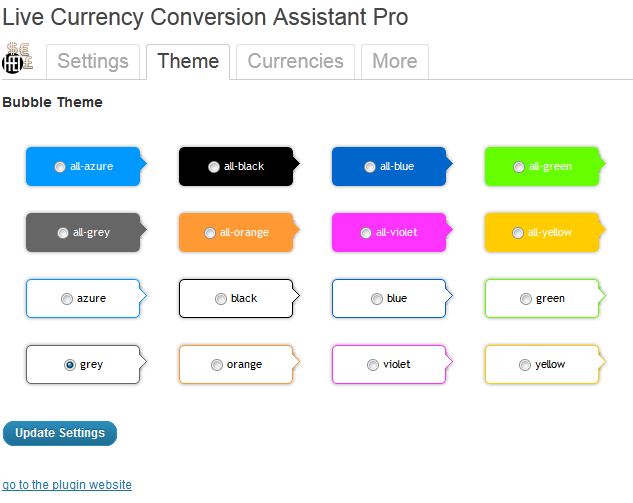The height and width of the screenshot is (503, 633).
Task: Select the all-black radio button
Action: (x=214, y=167)
